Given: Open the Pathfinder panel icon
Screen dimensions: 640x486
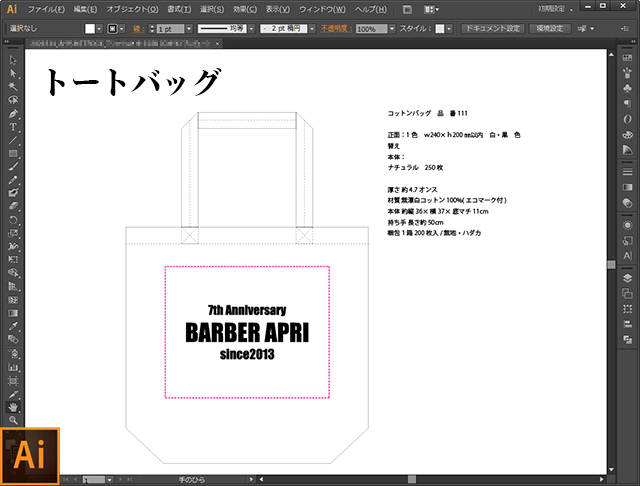Looking at the screenshot, I should click(x=627, y=339).
